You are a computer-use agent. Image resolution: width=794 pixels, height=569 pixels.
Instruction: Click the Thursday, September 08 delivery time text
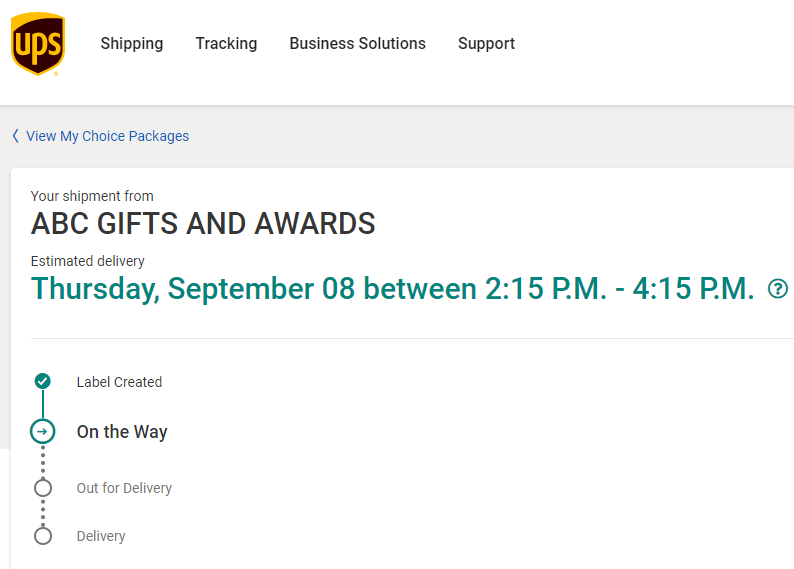tap(392, 289)
